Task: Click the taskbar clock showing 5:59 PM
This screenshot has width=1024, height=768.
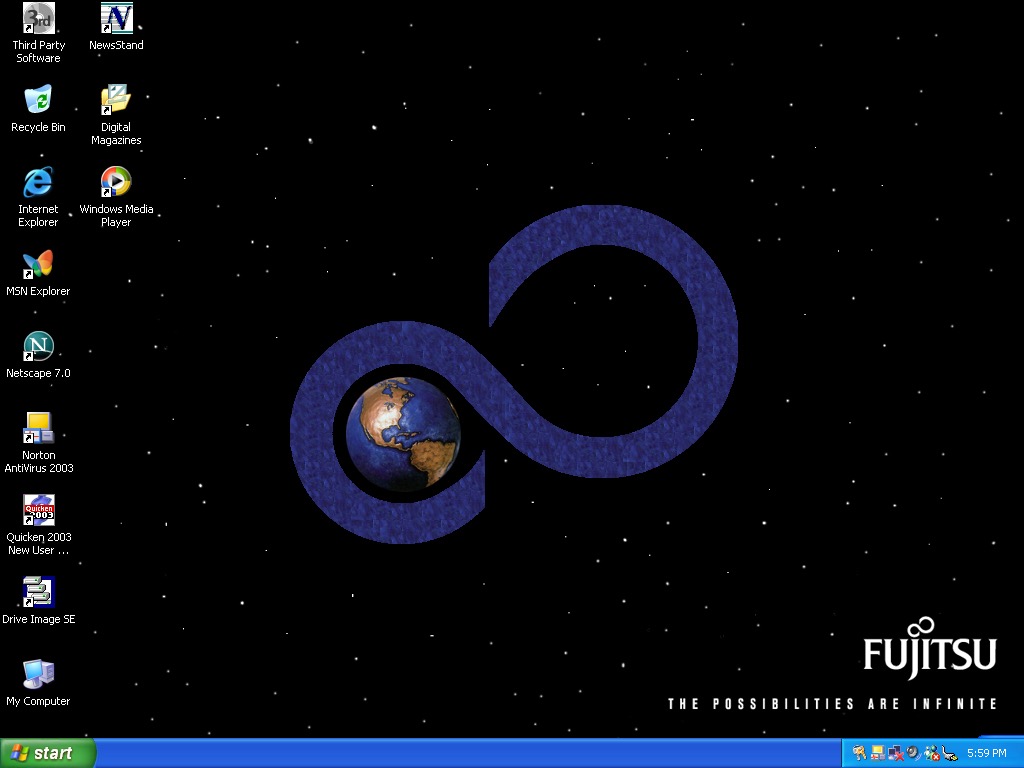Action: [x=986, y=753]
